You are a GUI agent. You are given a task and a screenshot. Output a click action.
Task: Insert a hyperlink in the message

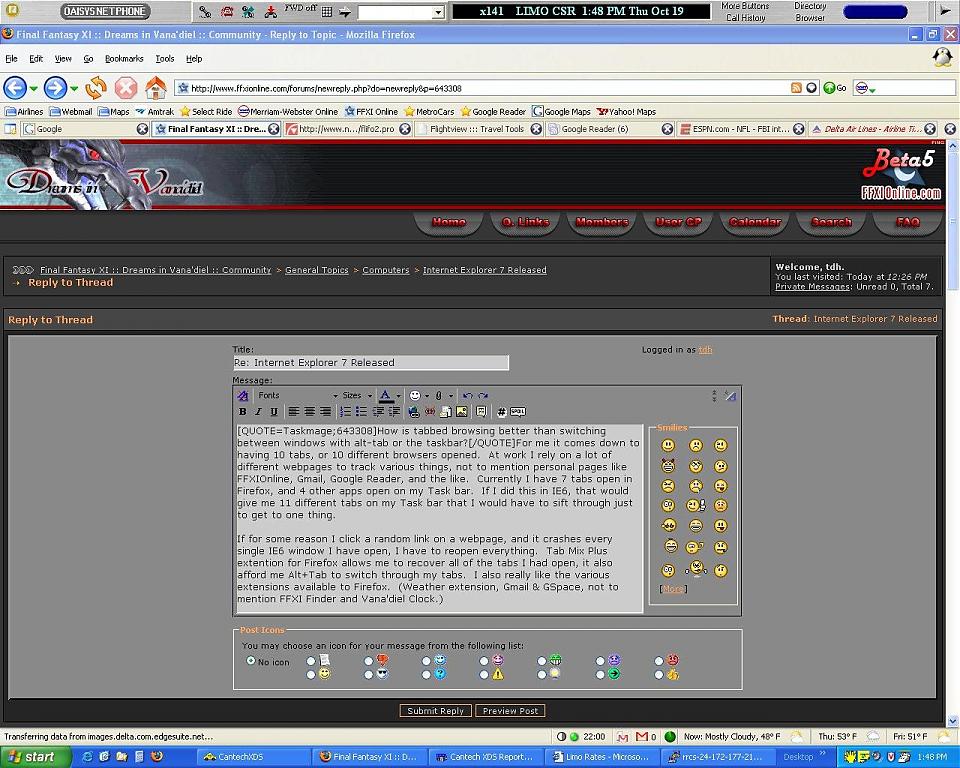pos(414,412)
